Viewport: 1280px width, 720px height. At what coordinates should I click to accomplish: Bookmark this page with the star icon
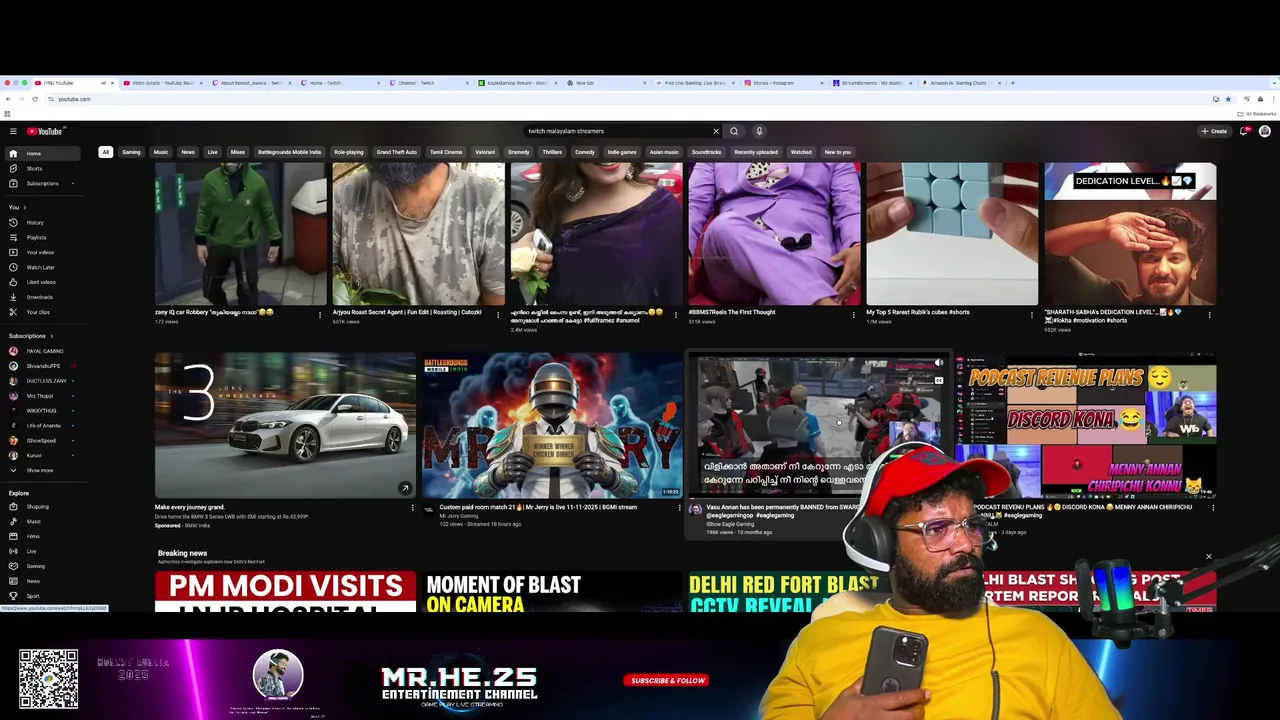(x=1229, y=99)
